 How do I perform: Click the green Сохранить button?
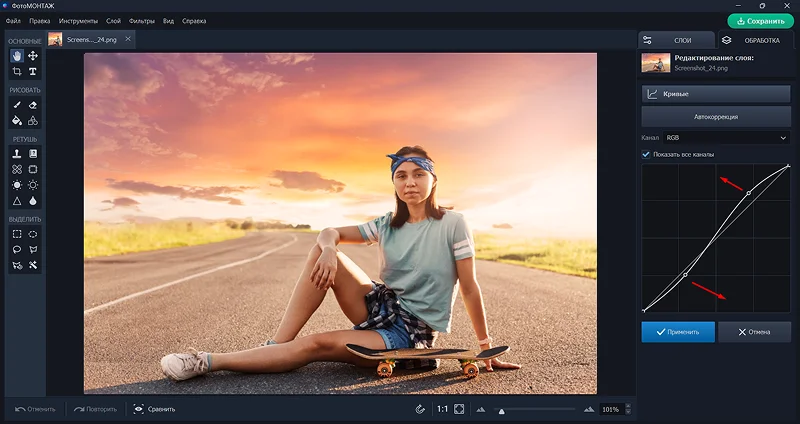pos(760,21)
